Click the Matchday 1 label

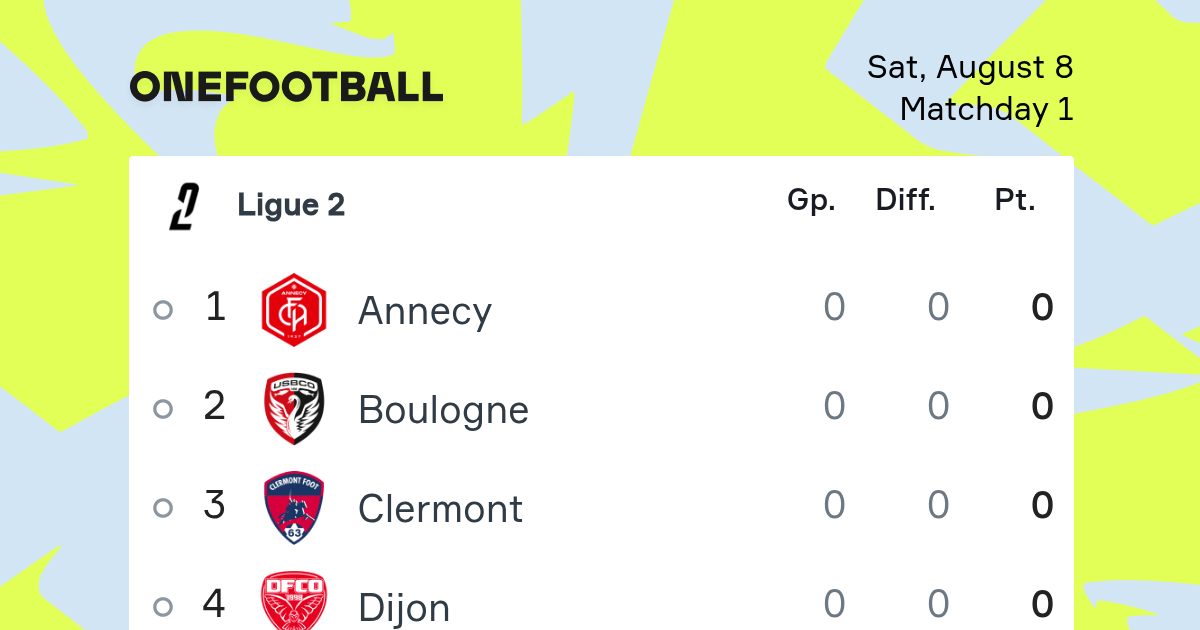pos(987,109)
